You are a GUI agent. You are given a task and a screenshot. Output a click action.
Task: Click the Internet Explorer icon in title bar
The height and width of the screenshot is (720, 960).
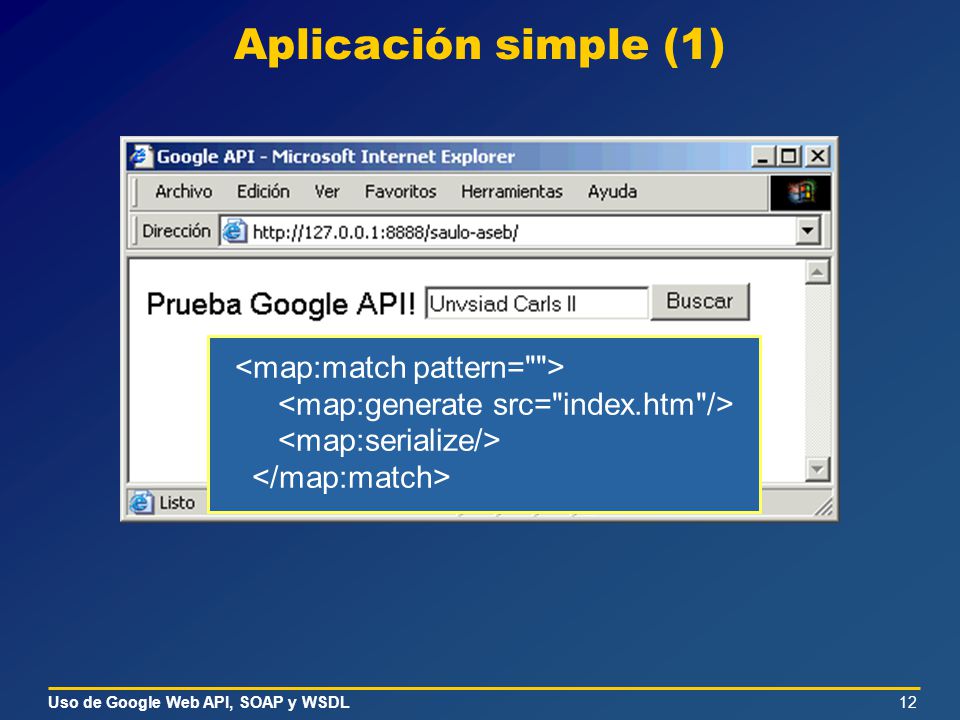(x=141, y=156)
